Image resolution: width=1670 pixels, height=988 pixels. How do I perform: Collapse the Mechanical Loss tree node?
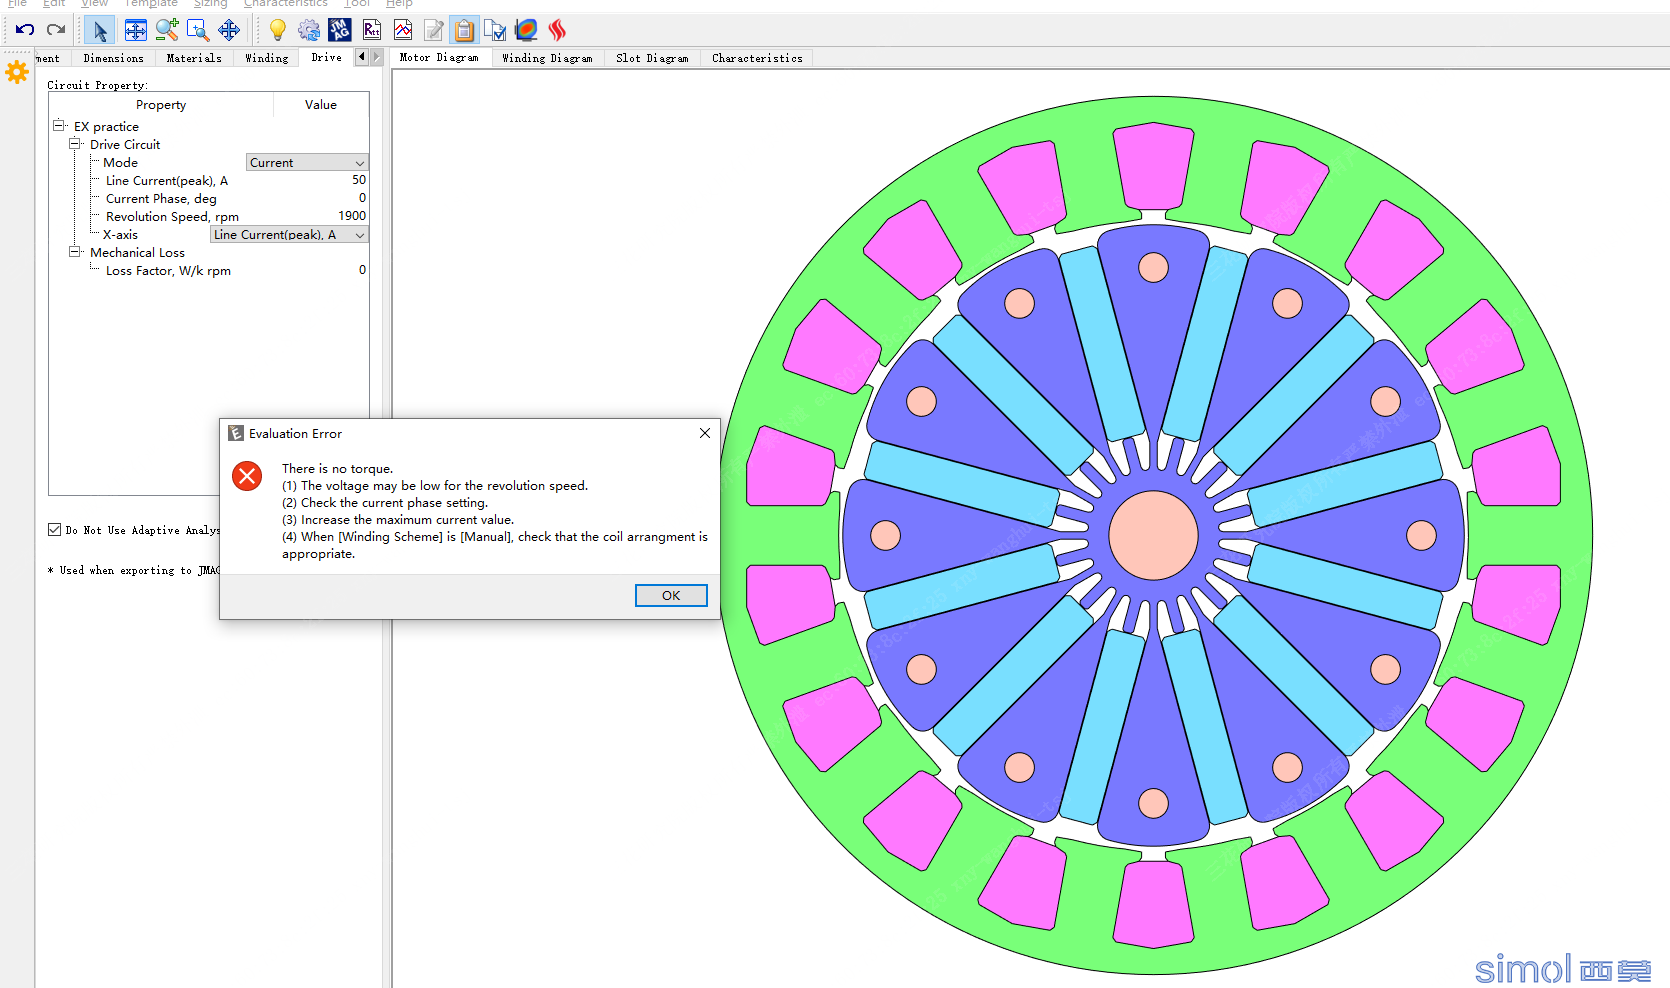click(75, 252)
